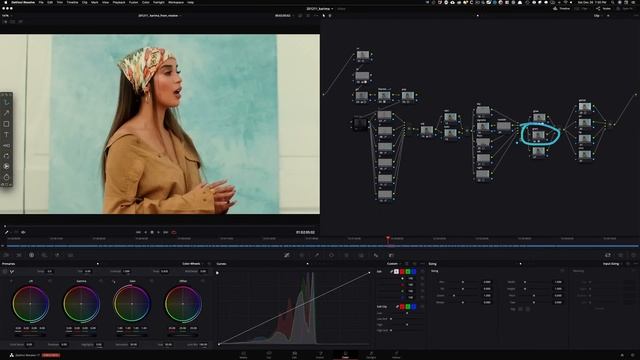Toggle the blue curve channel in Edit row

point(413,271)
